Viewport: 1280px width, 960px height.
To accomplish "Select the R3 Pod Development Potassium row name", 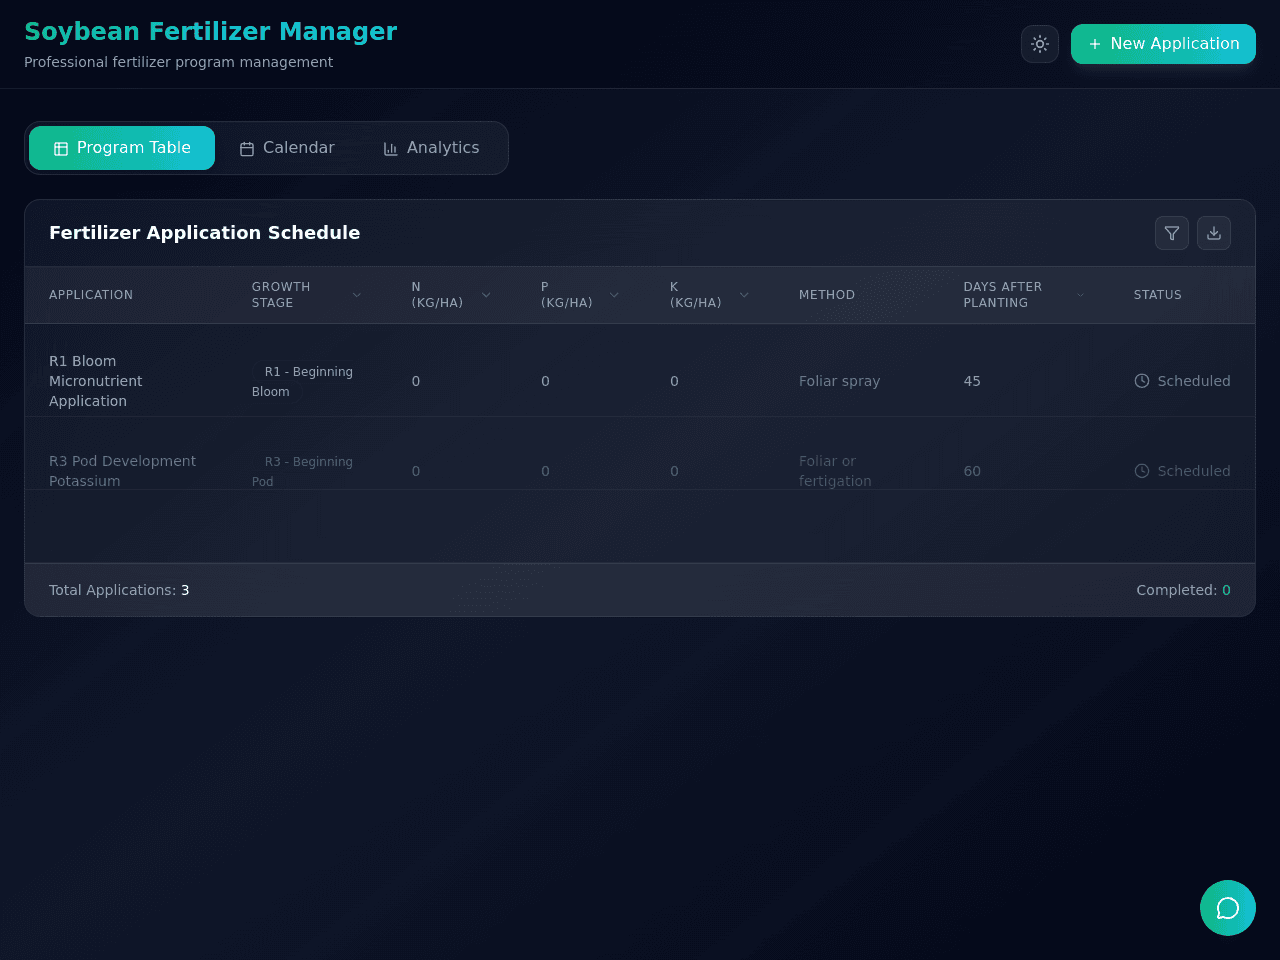I will click(x=122, y=471).
